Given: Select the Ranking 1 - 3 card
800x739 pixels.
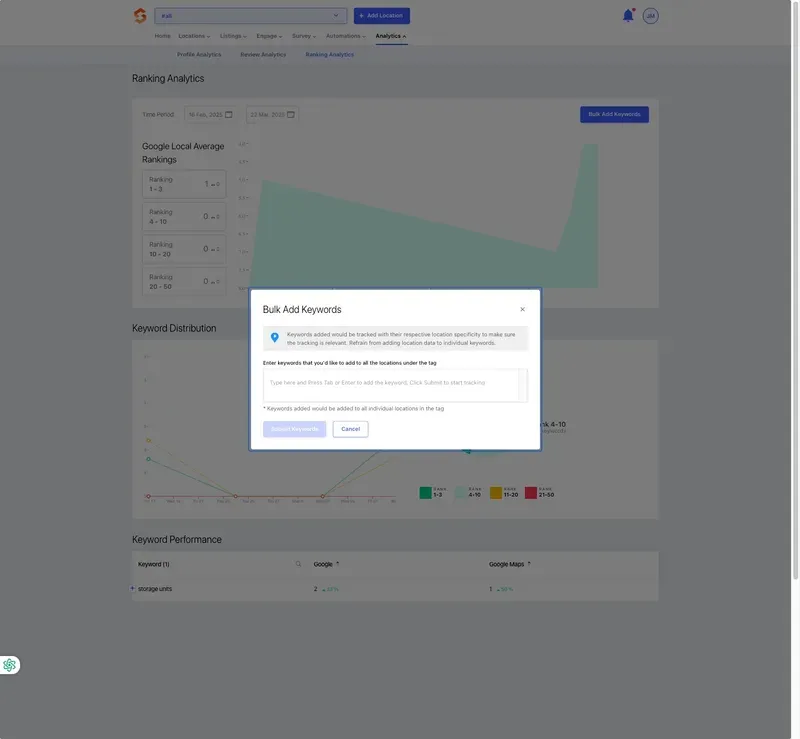Looking at the screenshot, I should [x=184, y=184].
